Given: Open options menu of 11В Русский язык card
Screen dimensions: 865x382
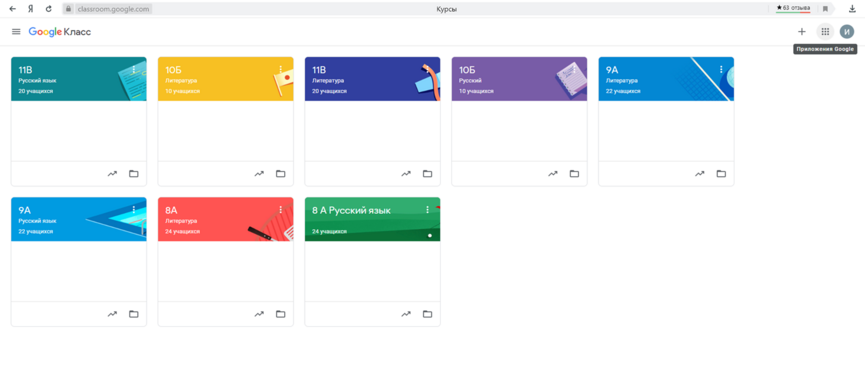Looking at the screenshot, I should tap(134, 70).
